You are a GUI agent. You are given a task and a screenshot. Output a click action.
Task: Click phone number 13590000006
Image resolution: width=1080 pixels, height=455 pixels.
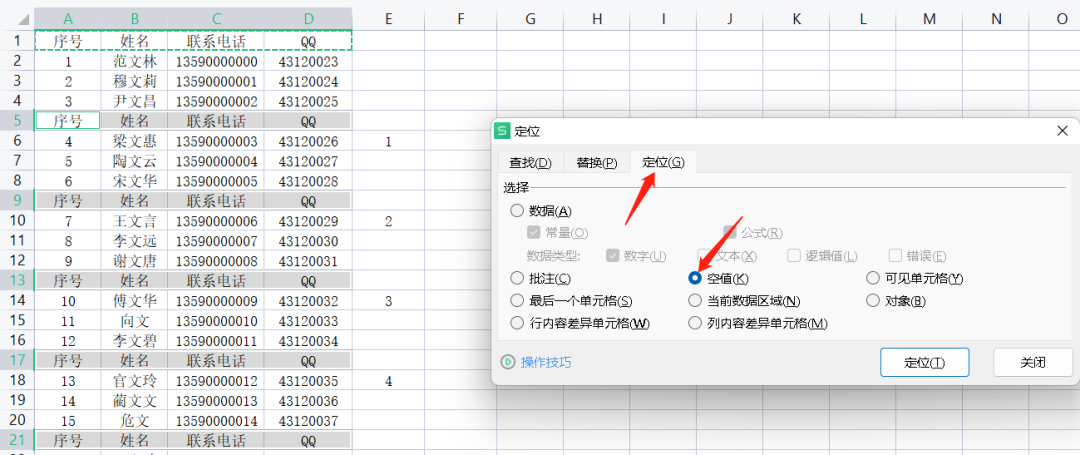[216, 221]
